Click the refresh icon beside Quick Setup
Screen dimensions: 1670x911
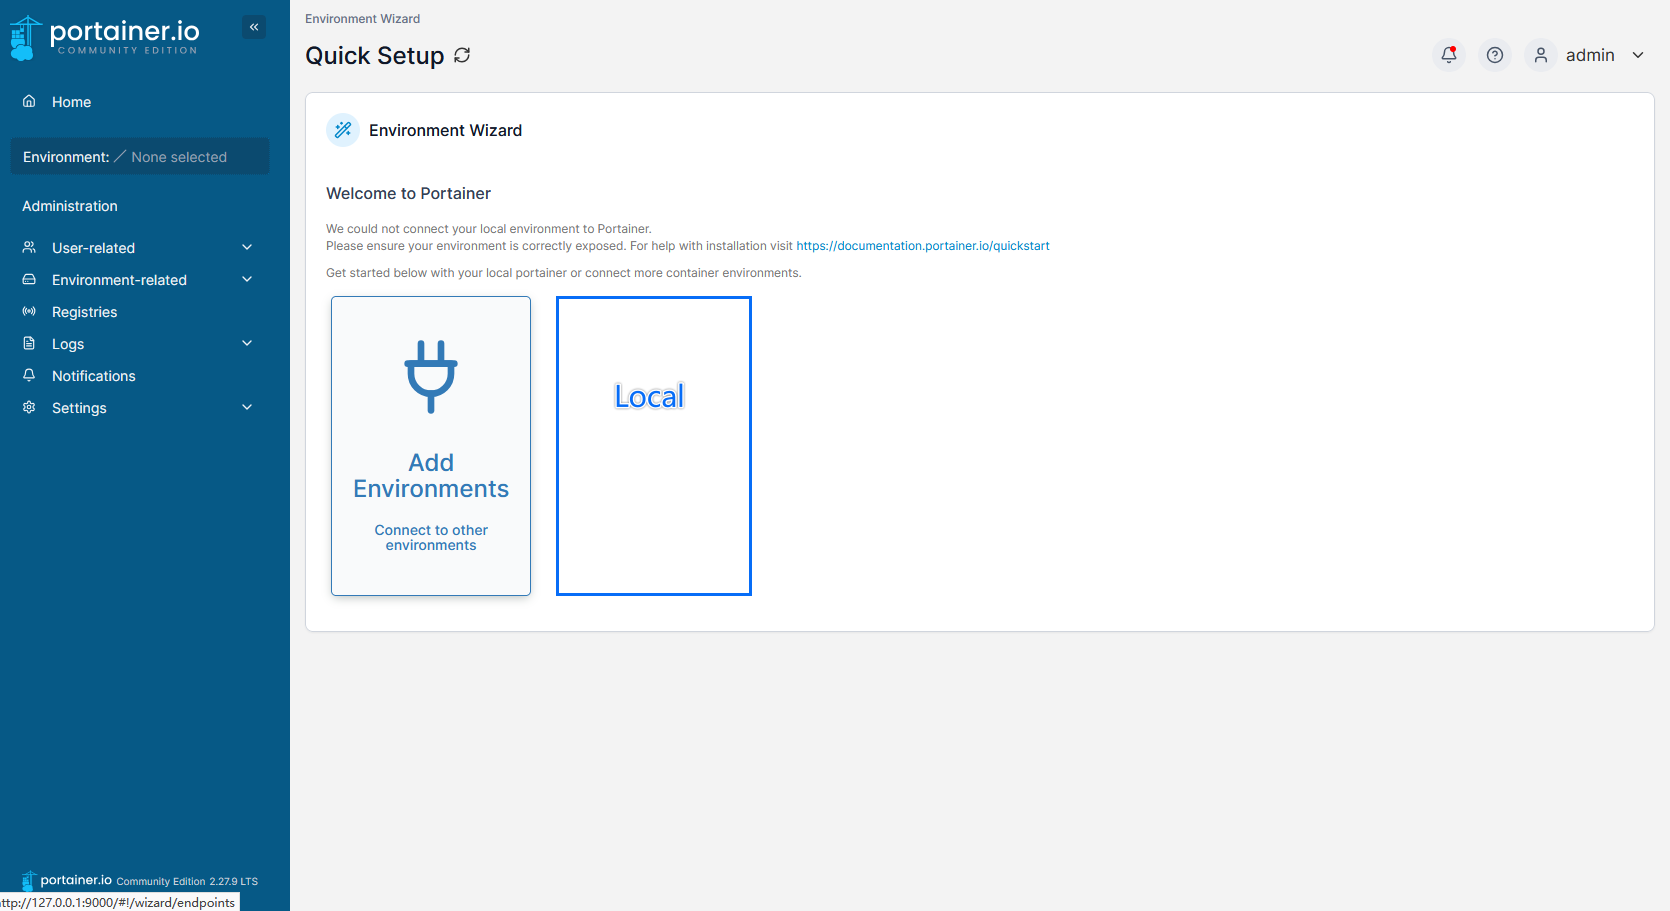click(x=462, y=55)
